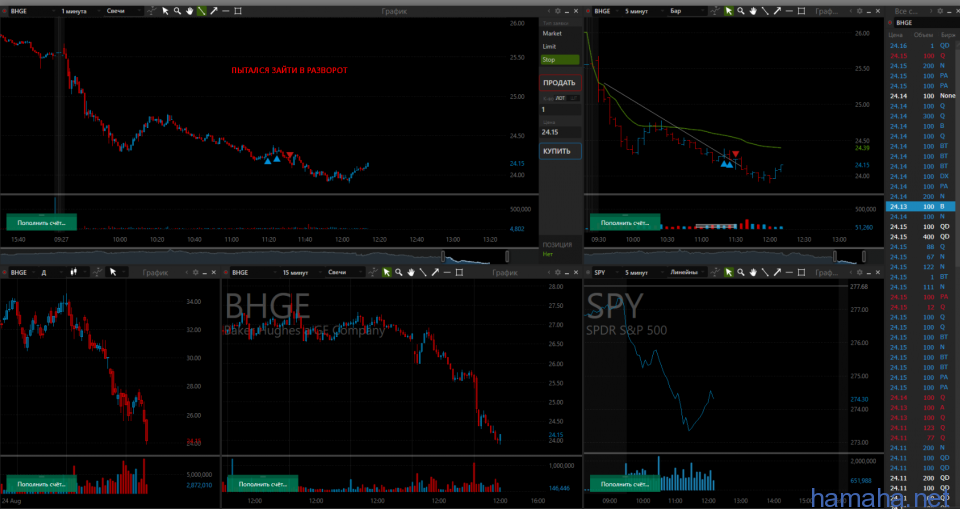Toggle link indicator of SPY chart

coord(589,272)
